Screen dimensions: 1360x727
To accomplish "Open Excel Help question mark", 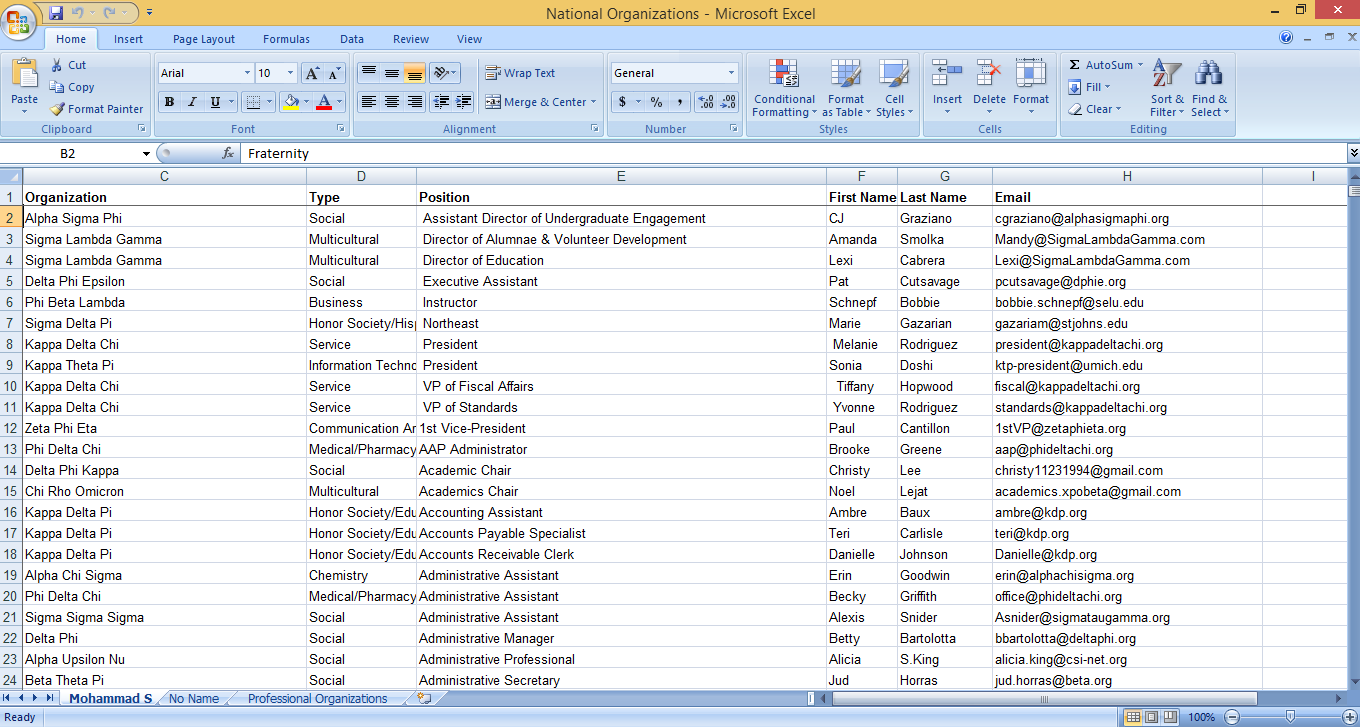I will click(x=1286, y=38).
